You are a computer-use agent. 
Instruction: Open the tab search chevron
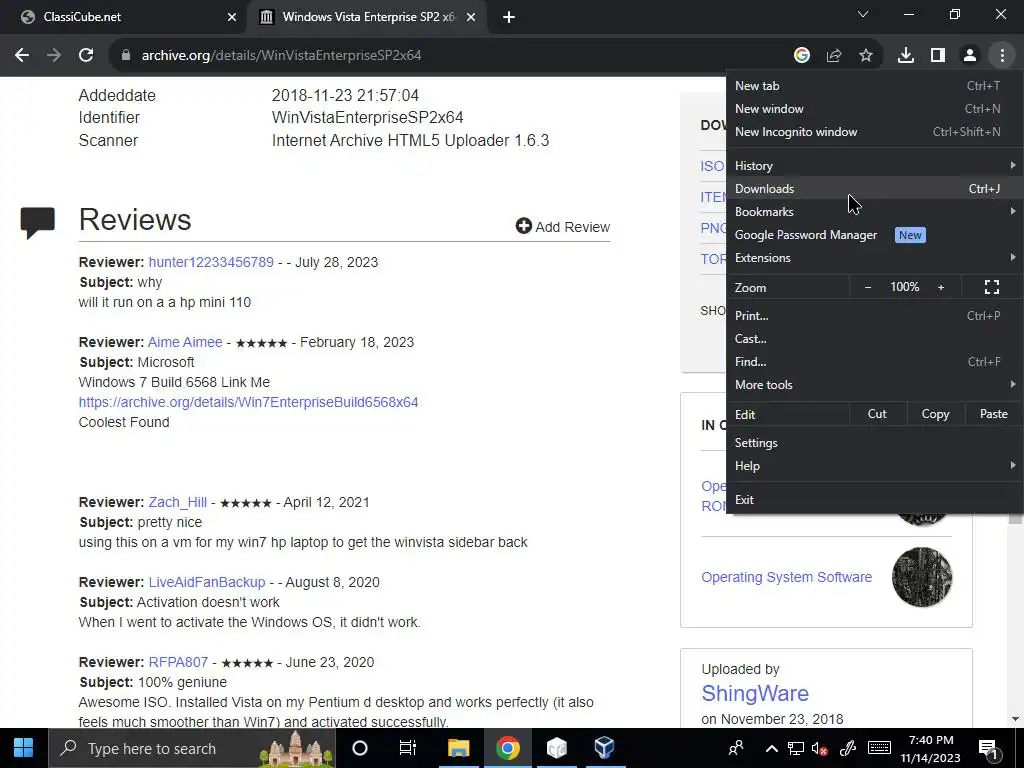click(x=863, y=14)
